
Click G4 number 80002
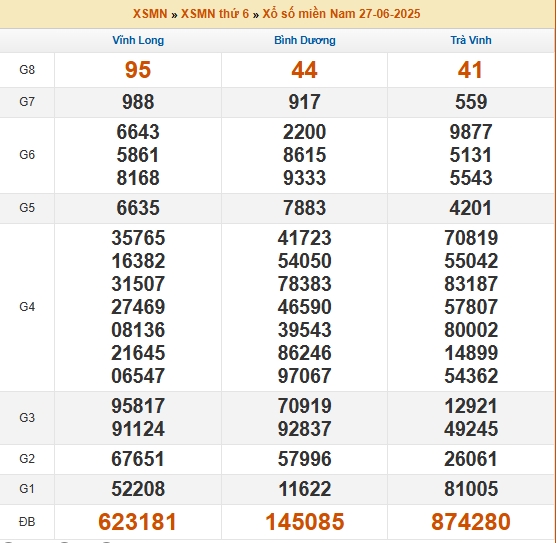[471, 330]
